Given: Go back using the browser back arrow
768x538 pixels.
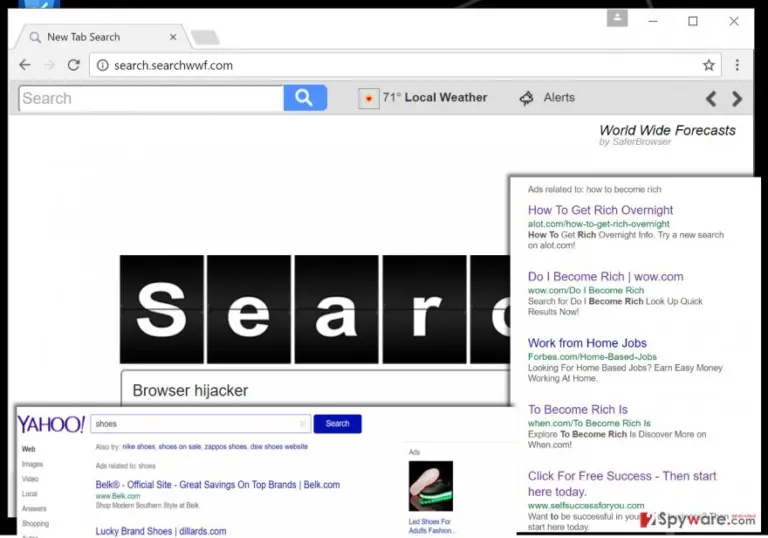Looking at the screenshot, I should click(x=25, y=65).
